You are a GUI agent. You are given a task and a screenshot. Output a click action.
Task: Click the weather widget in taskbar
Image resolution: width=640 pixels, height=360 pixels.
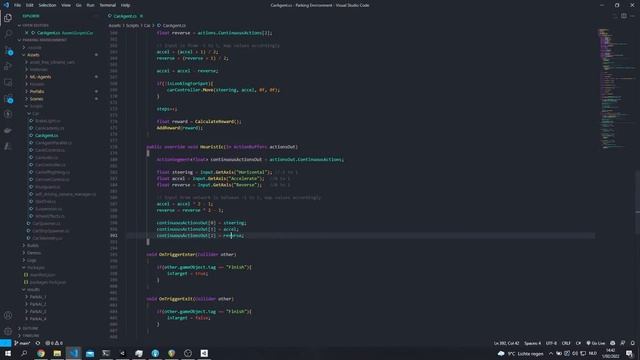[x=520, y=353]
